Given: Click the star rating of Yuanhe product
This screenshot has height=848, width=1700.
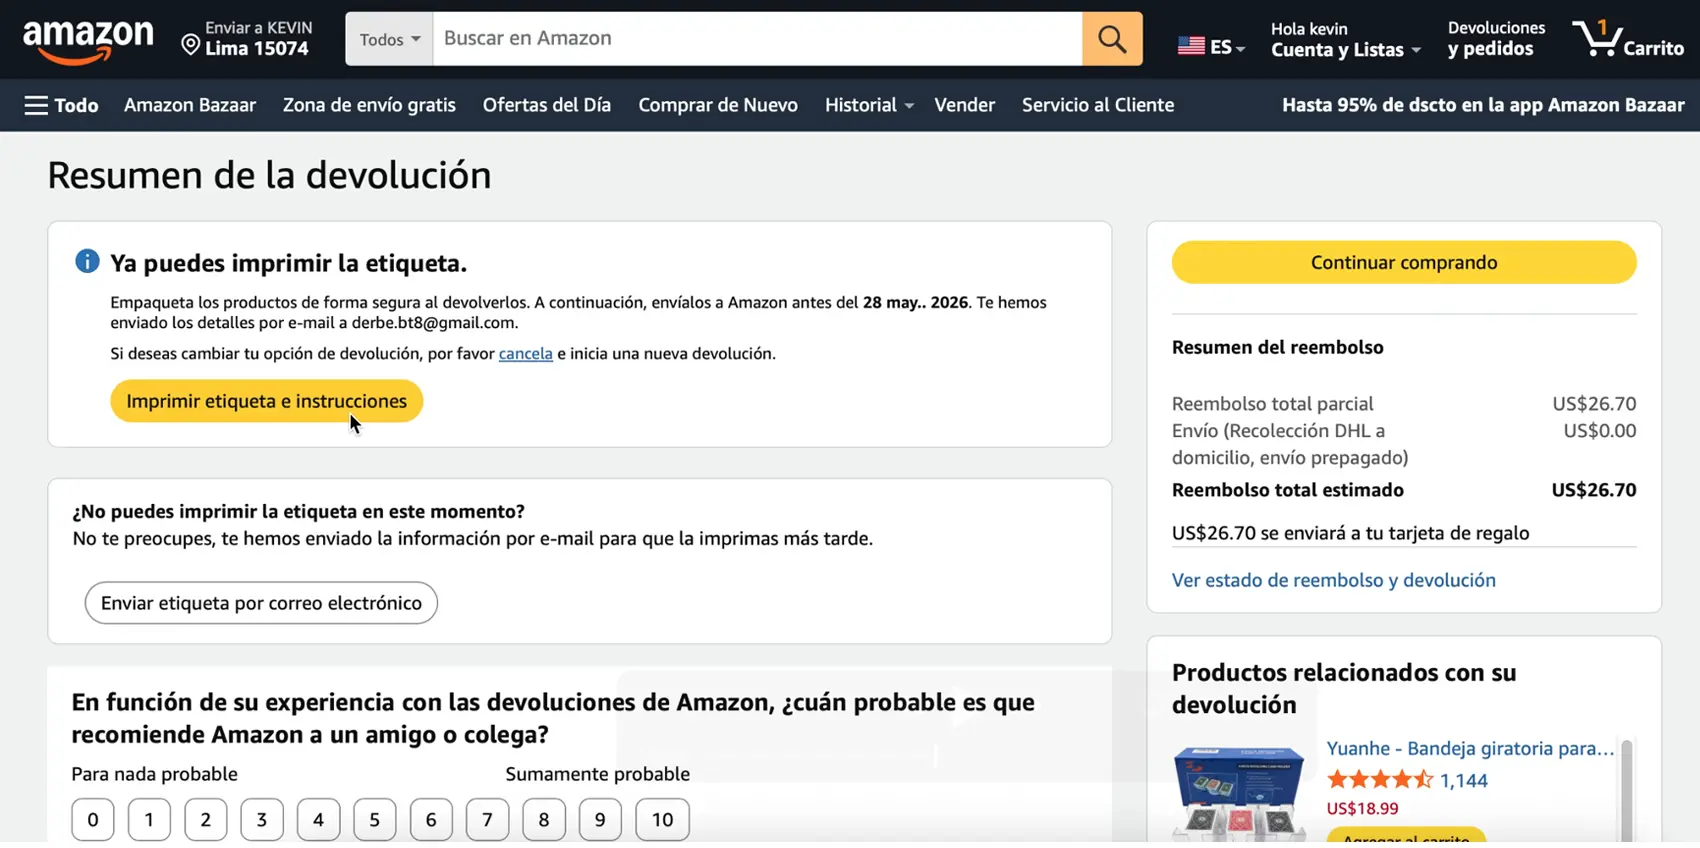Looking at the screenshot, I should (1380, 780).
